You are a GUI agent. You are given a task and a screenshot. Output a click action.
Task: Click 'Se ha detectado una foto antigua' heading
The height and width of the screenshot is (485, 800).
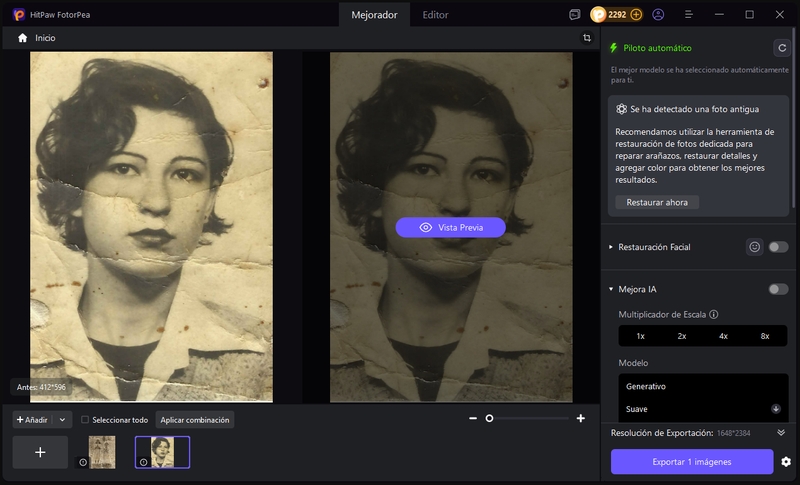(694, 109)
